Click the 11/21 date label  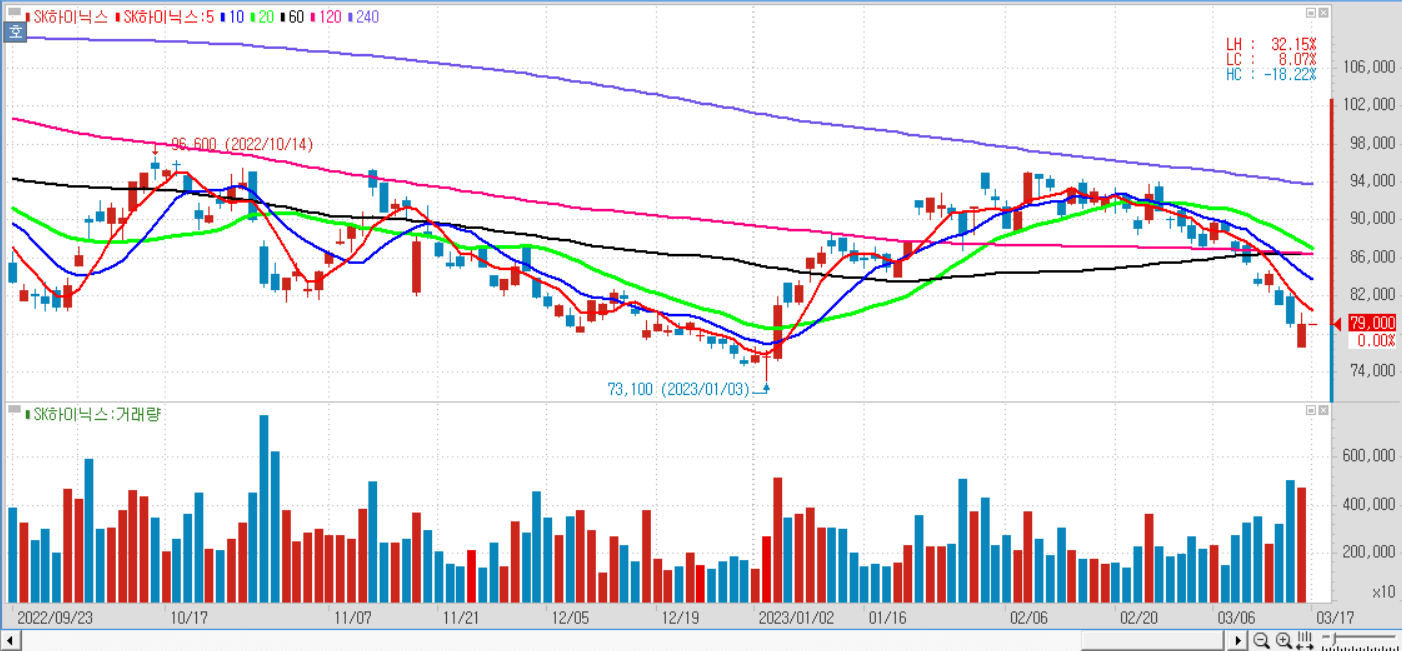pyautogui.click(x=461, y=618)
